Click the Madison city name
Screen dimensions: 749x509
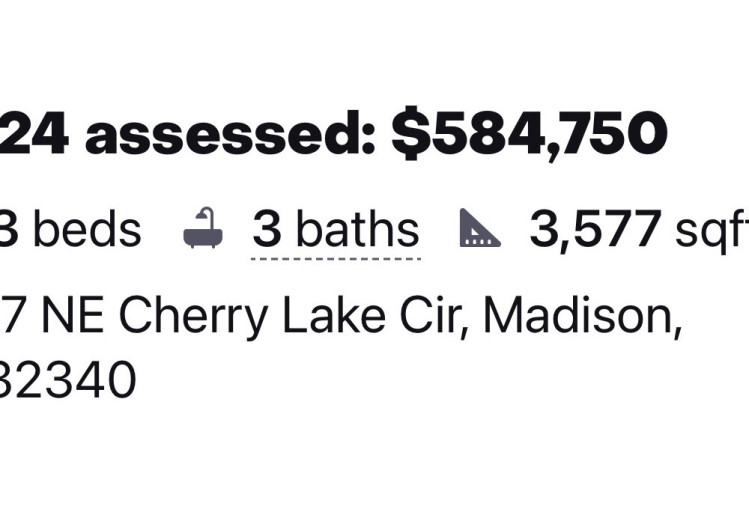583,317
